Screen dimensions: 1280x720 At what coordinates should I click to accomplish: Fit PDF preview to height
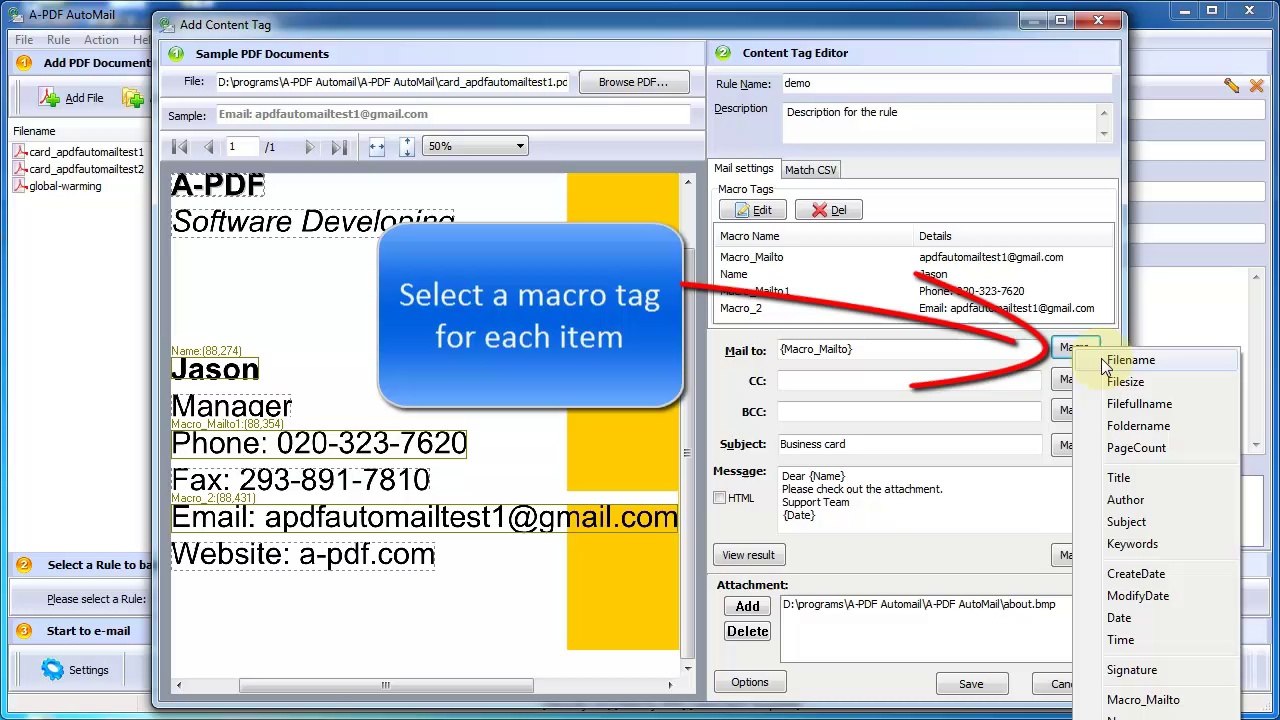[x=407, y=147]
